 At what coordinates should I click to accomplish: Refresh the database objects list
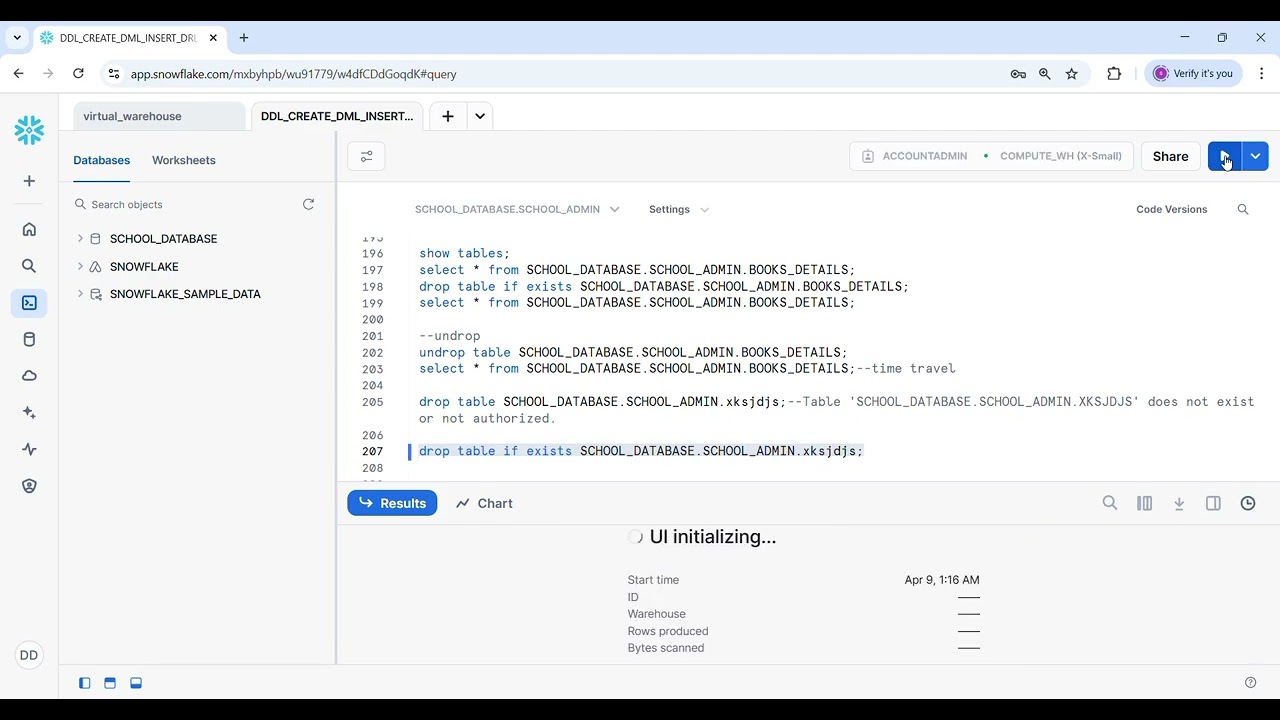[x=308, y=204]
